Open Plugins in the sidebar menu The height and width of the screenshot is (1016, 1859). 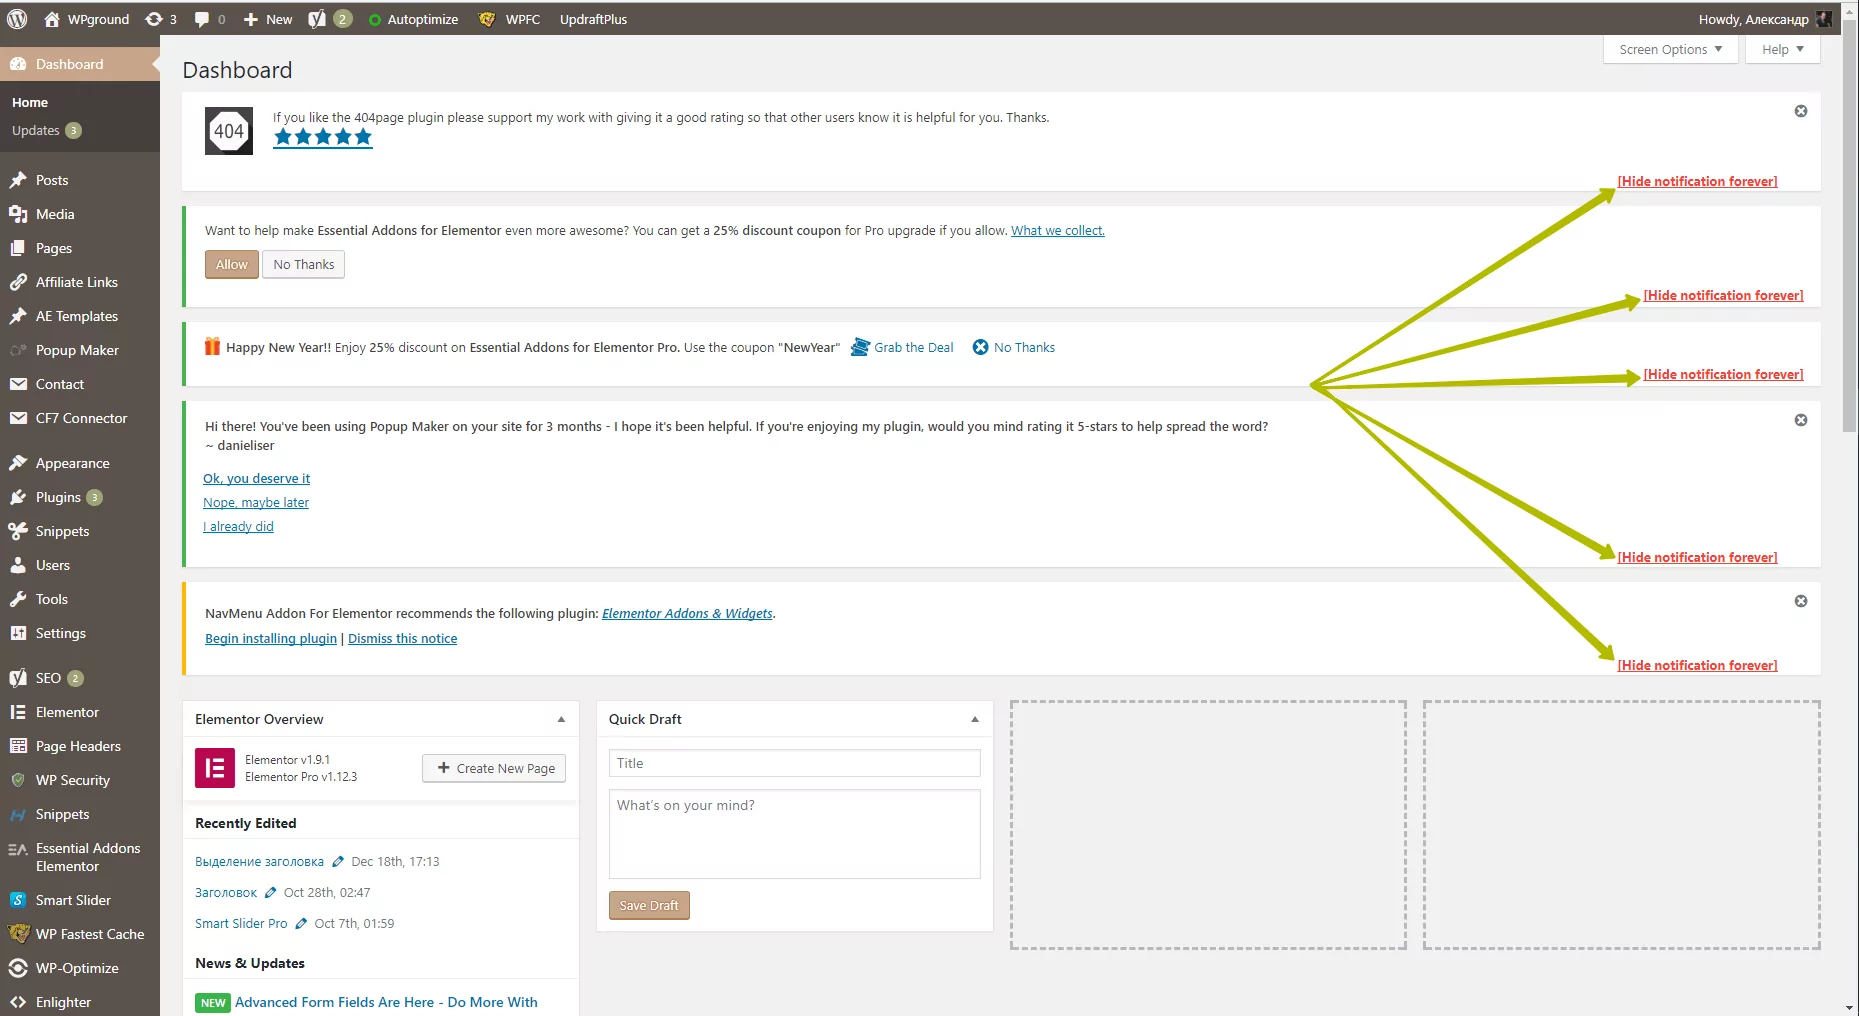pyautogui.click(x=58, y=497)
